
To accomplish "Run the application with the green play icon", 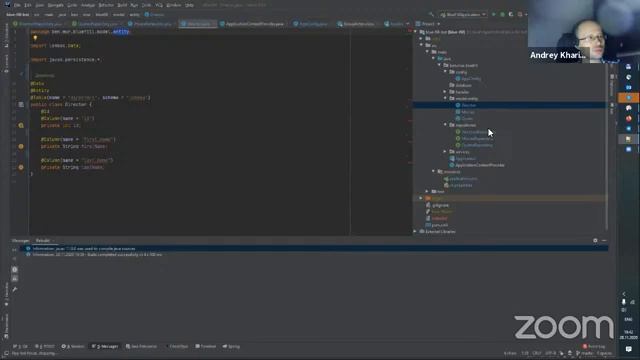I will coord(493,14).
